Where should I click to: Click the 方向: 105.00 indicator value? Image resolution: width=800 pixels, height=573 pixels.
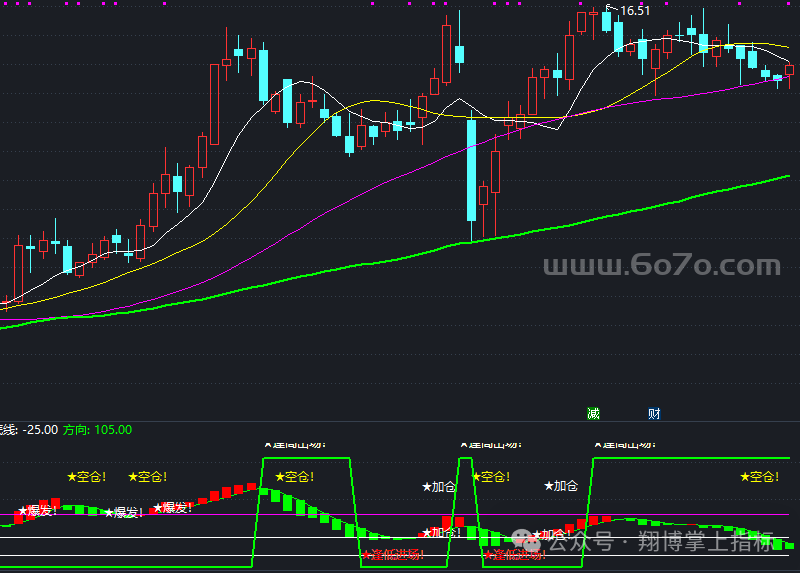tap(97, 429)
